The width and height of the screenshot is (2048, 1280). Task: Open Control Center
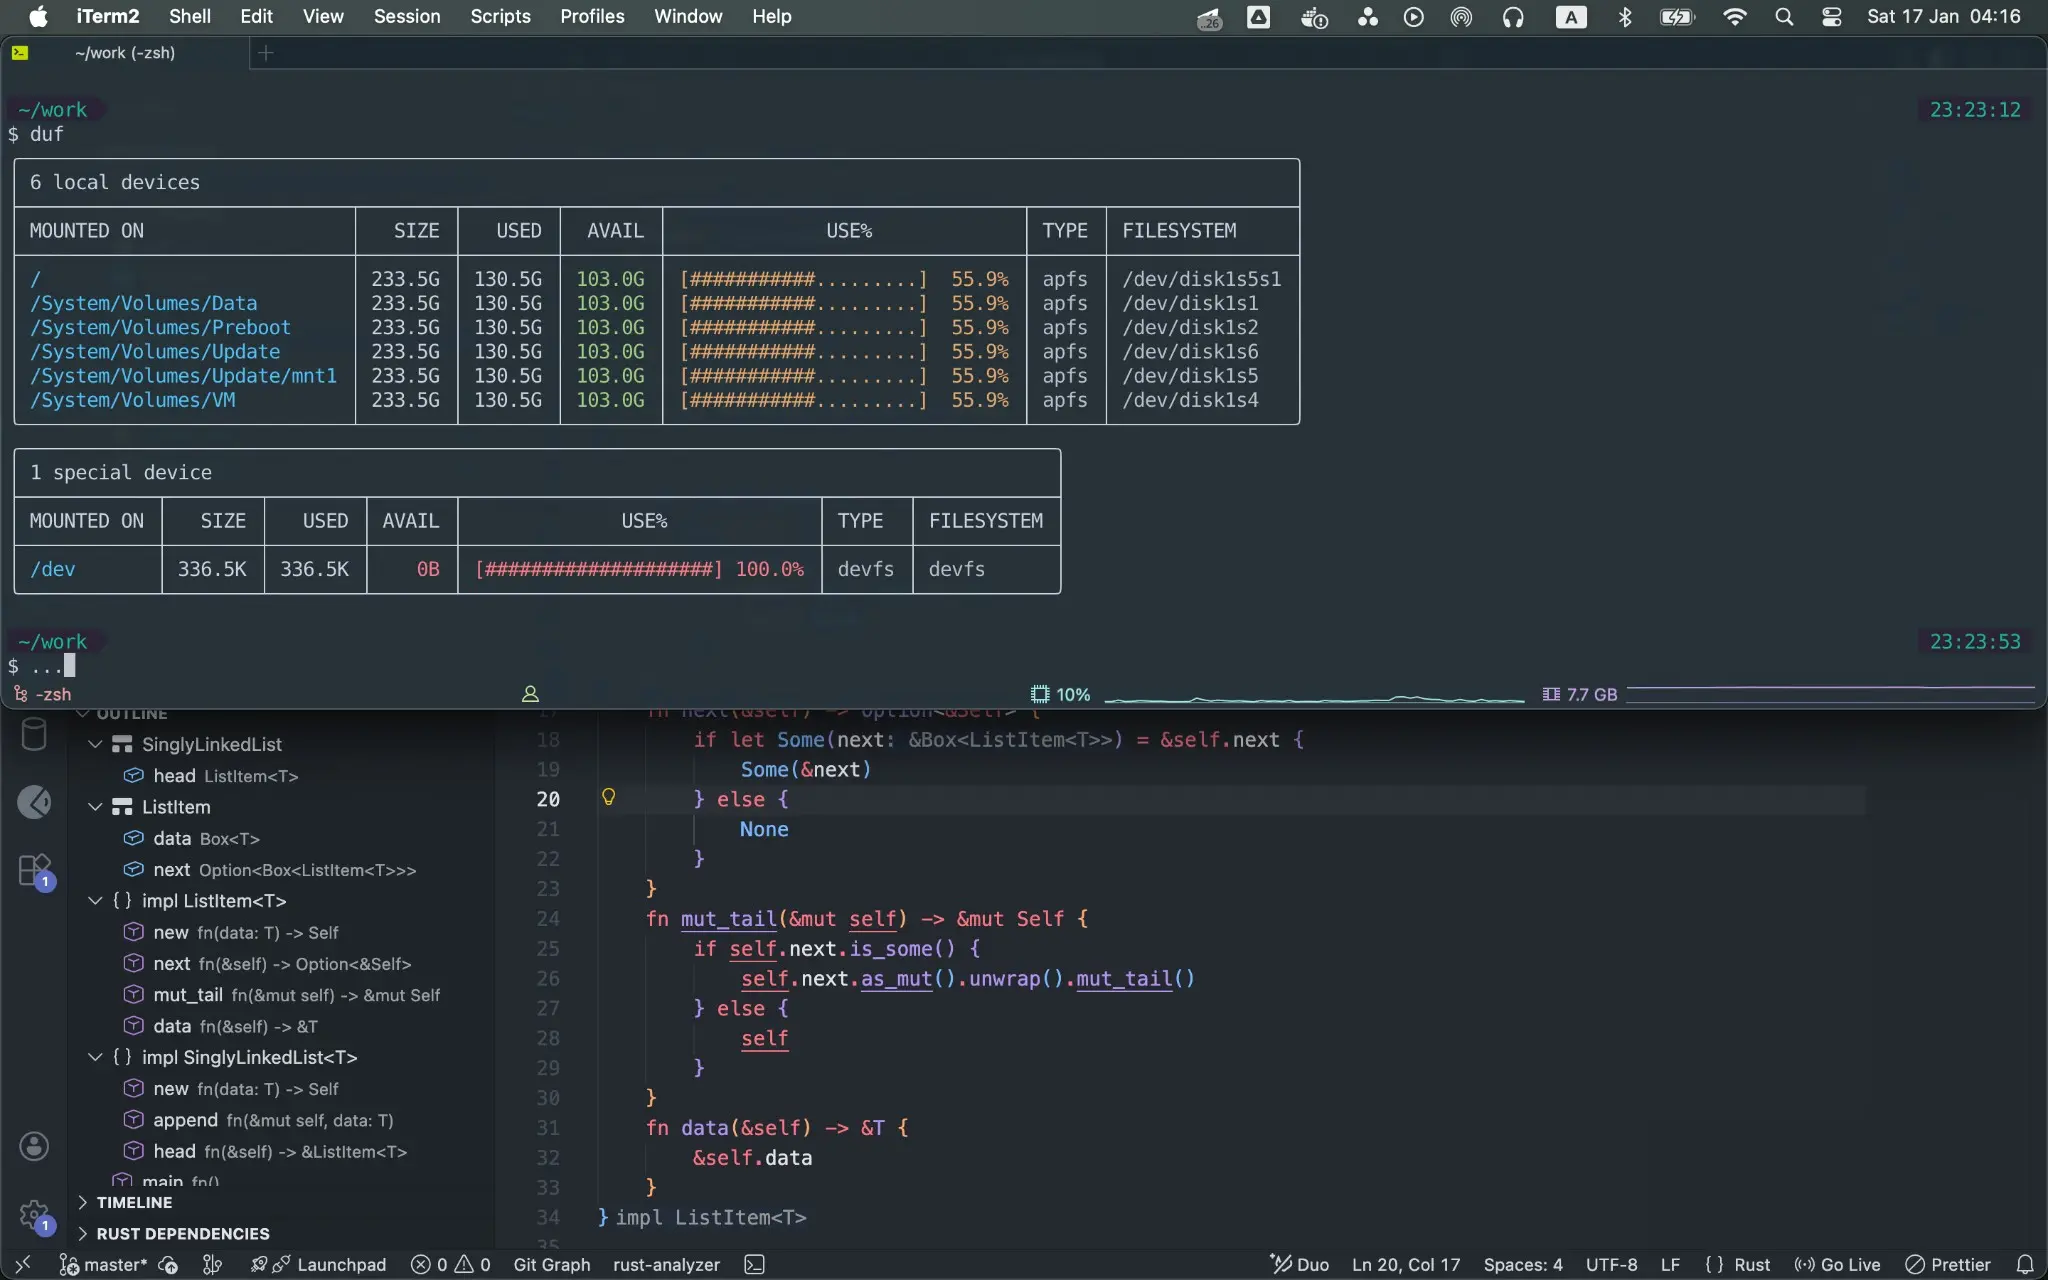point(1832,17)
